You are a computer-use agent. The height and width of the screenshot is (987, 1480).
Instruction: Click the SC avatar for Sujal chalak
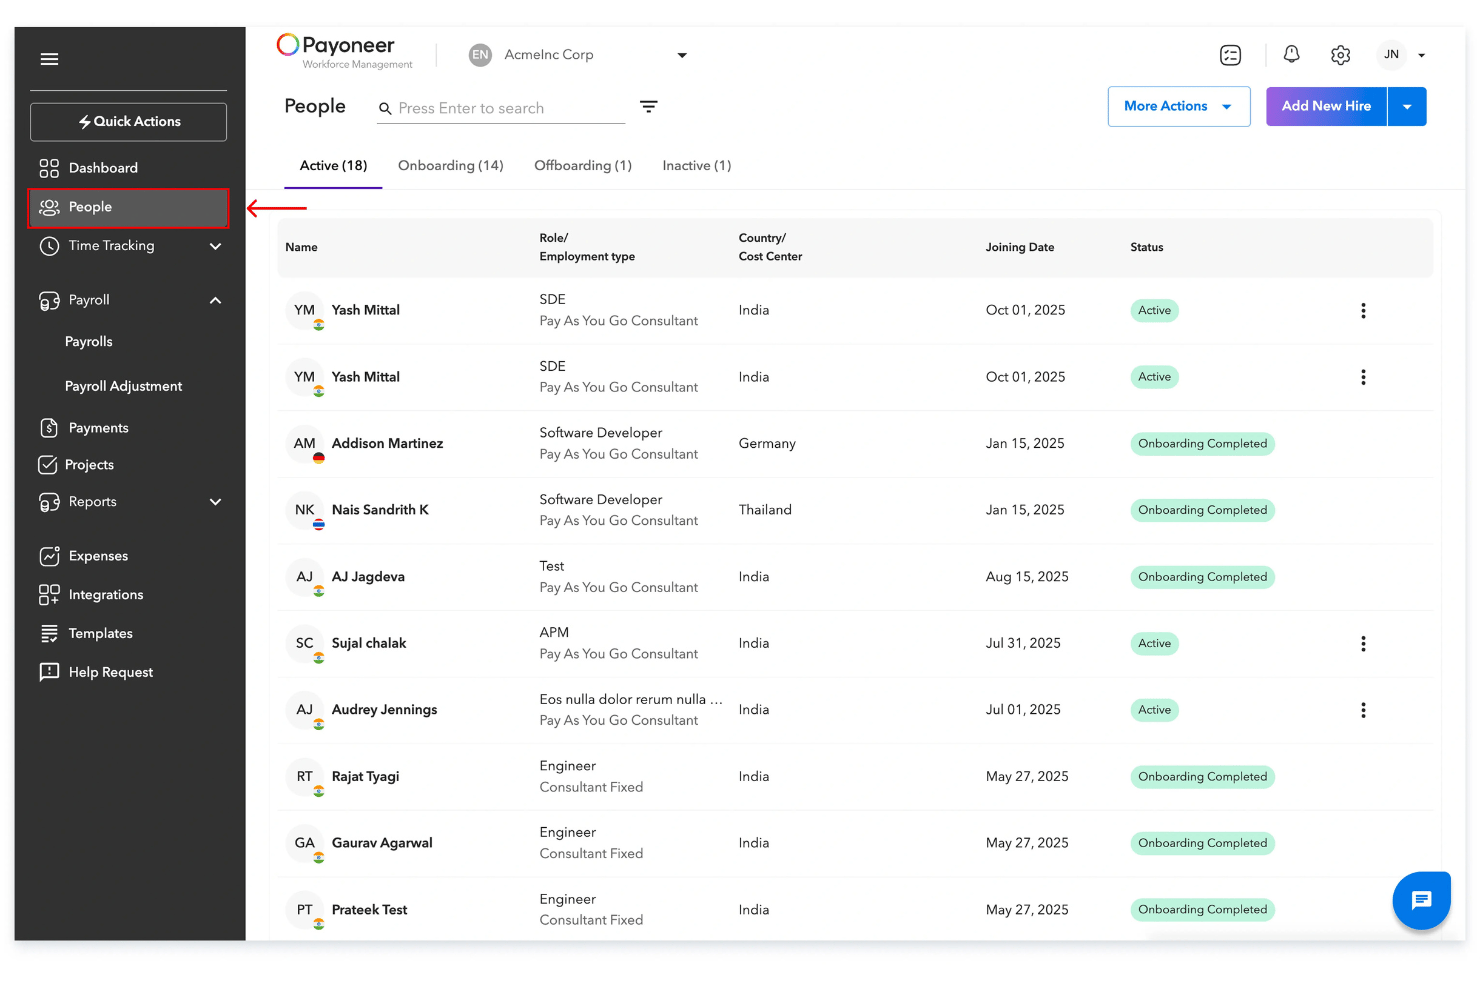(x=305, y=644)
